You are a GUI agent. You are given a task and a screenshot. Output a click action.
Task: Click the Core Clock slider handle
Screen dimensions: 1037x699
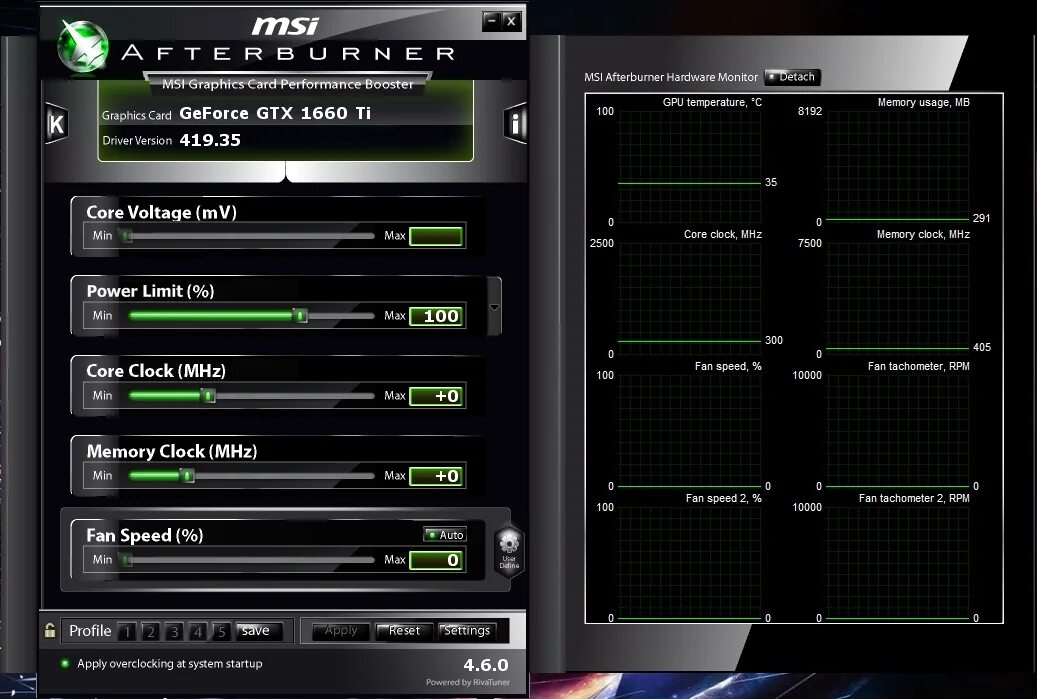coord(208,395)
